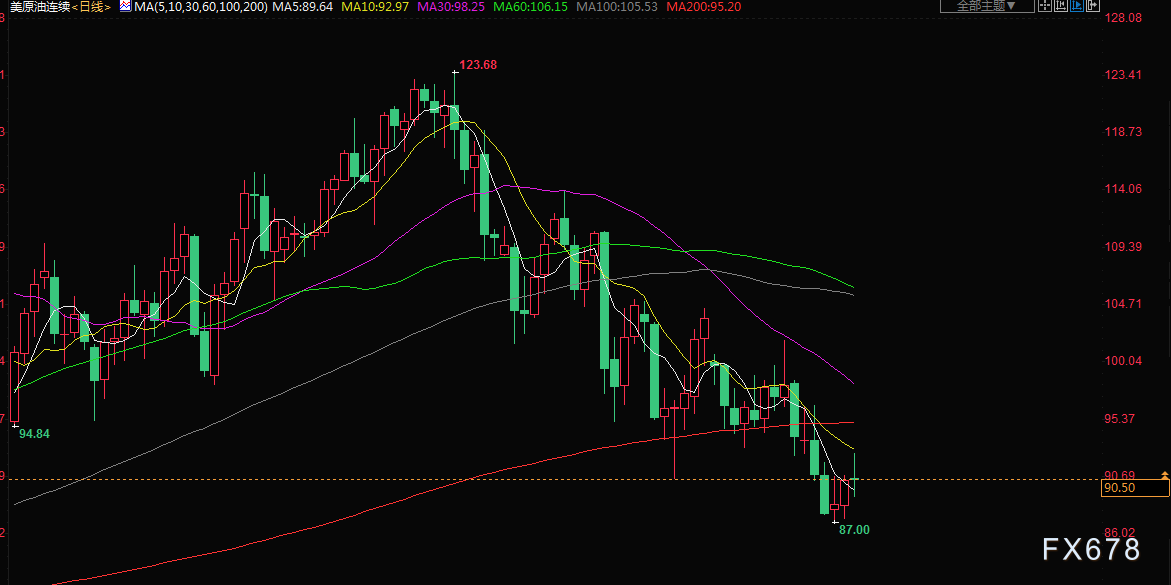Screen dimensions: 1171x585
Task: Click the 86.02 price axis label
Action: click(1119, 533)
